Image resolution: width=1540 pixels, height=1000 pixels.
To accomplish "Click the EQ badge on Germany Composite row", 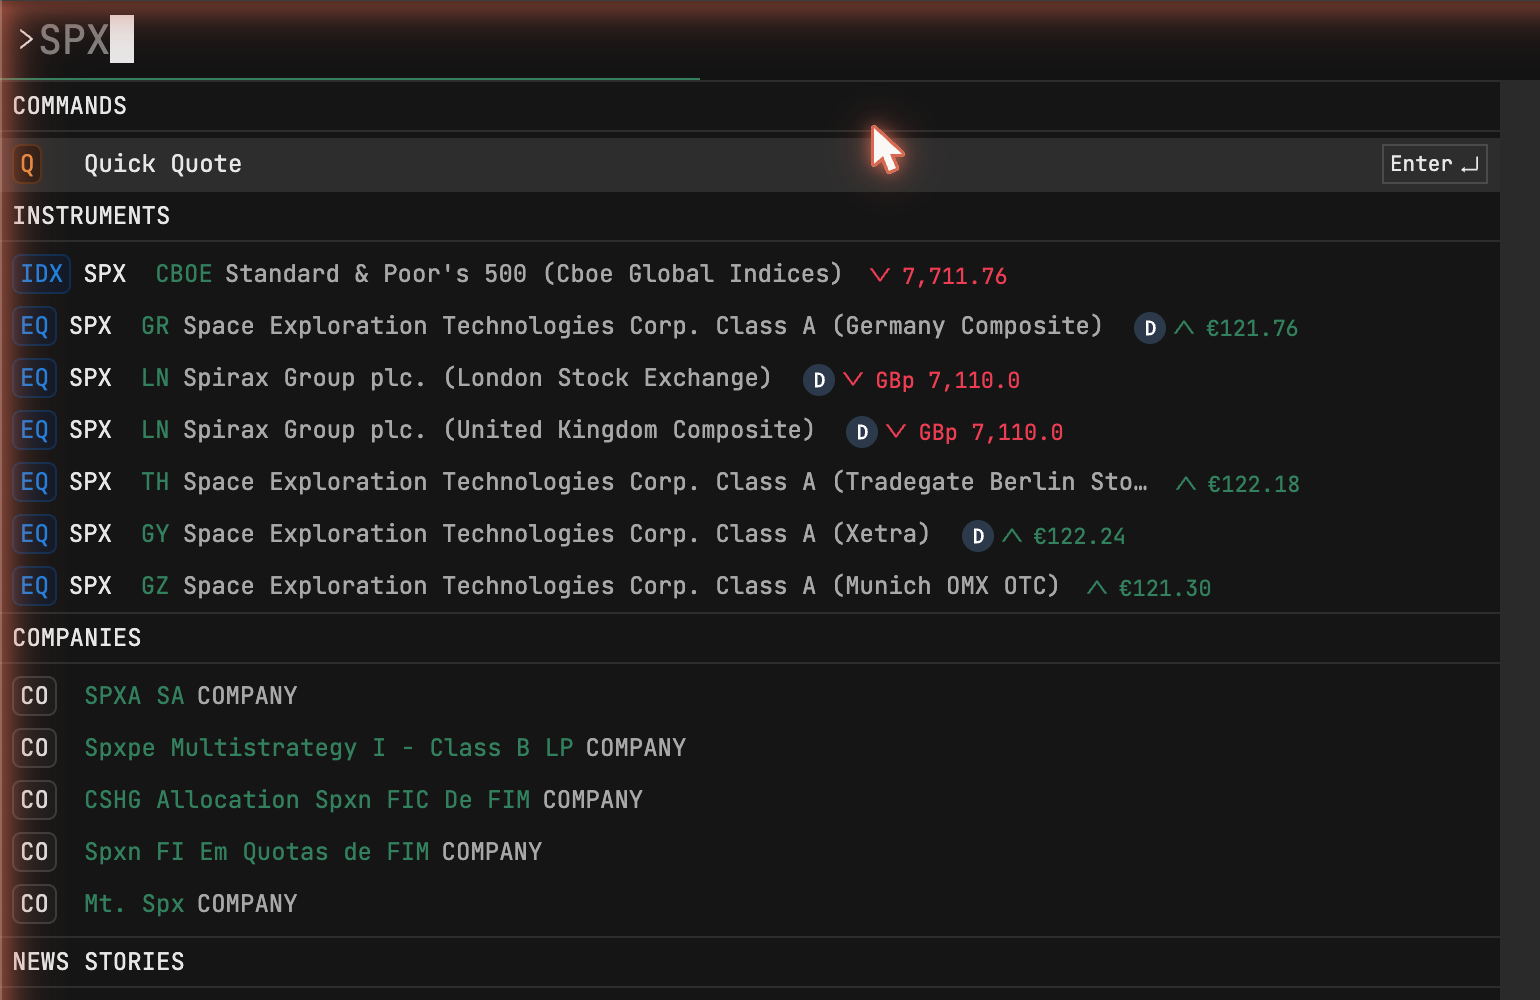I will 35,326.
